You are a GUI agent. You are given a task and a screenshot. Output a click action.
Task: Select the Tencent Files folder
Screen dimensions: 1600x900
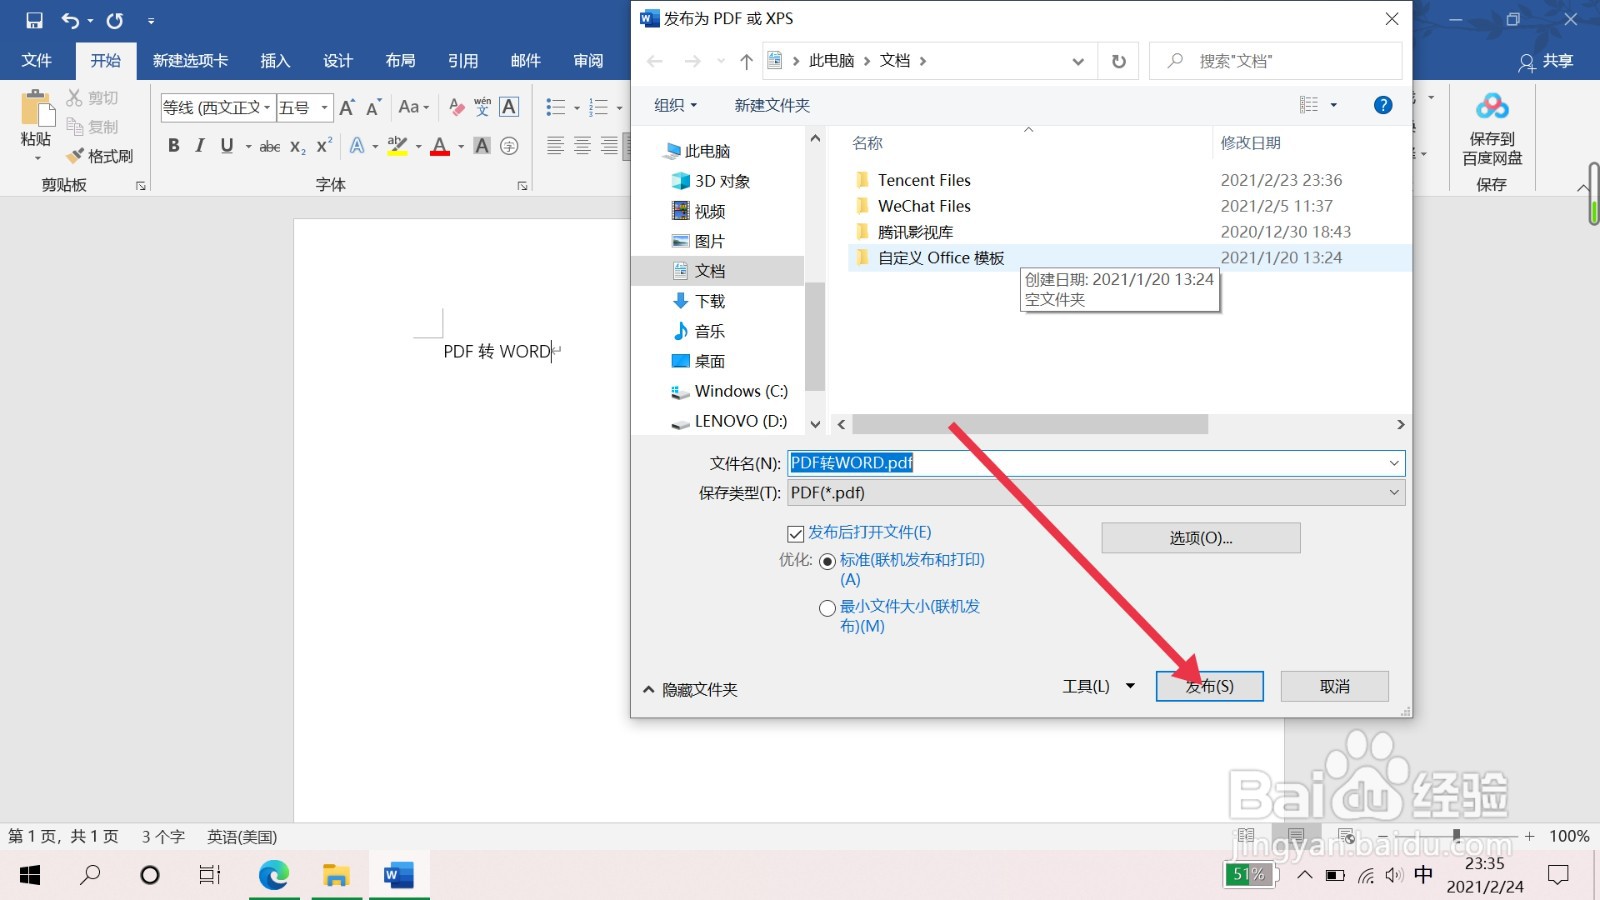coord(924,180)
